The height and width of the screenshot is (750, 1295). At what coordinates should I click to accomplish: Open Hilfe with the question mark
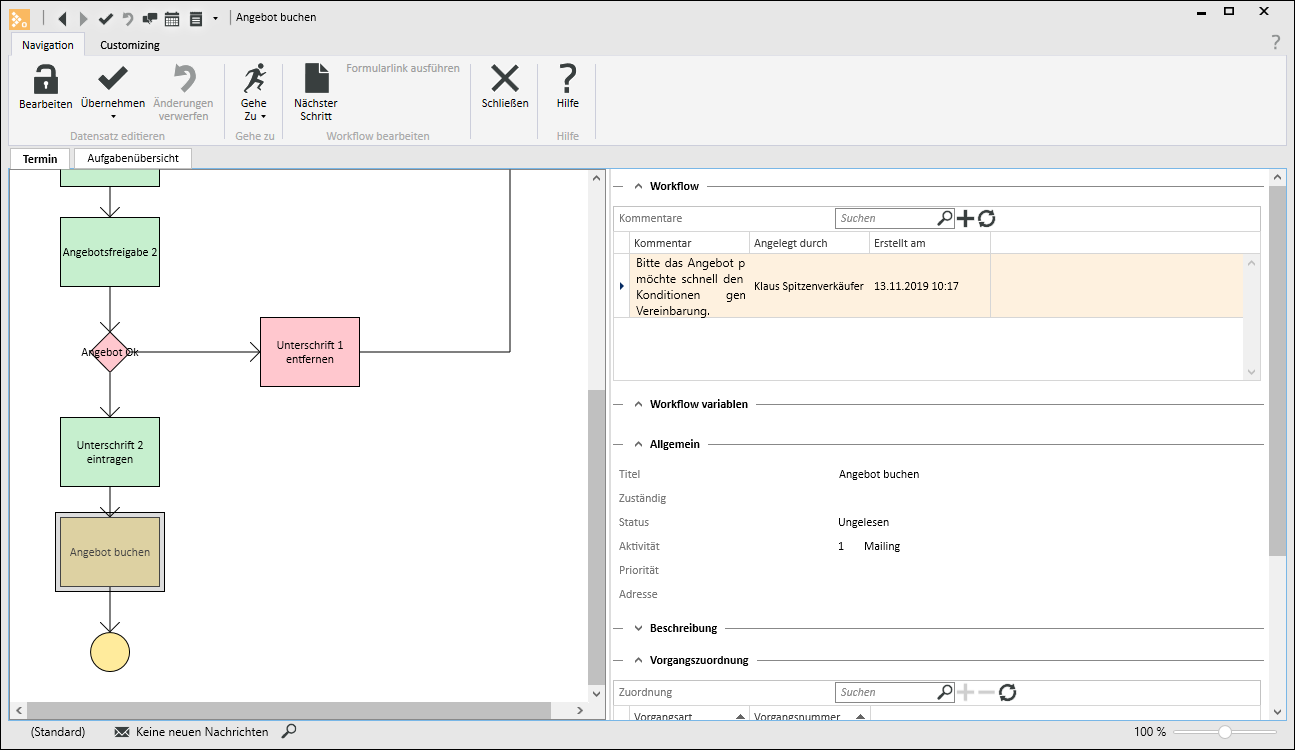568,79
